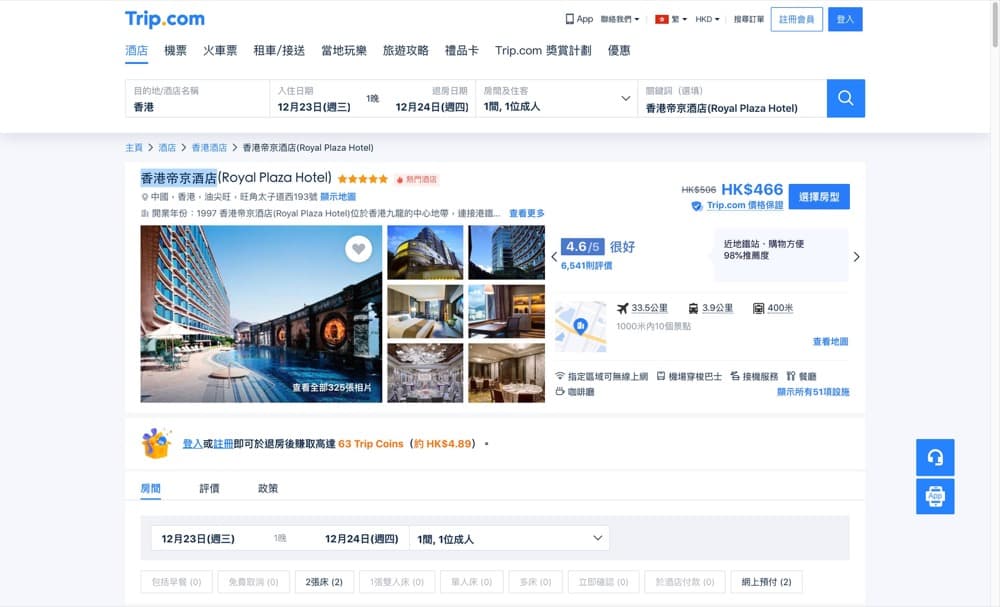Image resolution: width=1000 pixels, height=607 pixels.
Task: Open the customer service headset button
Action: [935, 457]
